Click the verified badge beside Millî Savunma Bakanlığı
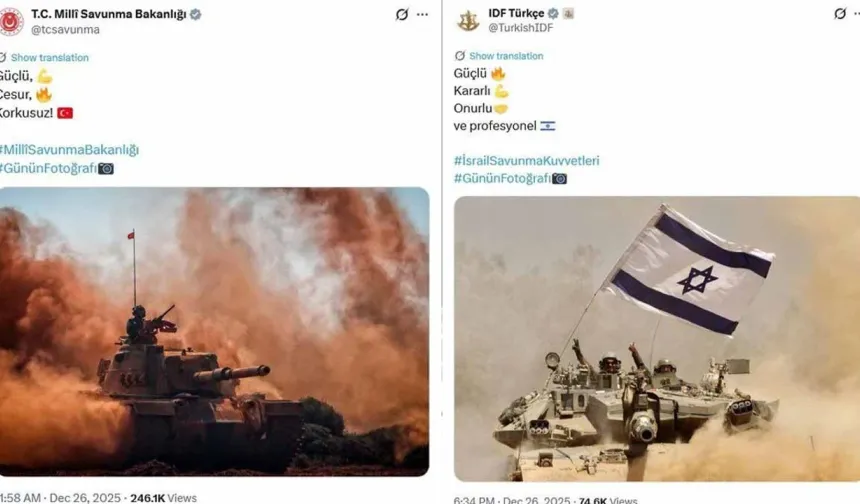 click(195, 14)
